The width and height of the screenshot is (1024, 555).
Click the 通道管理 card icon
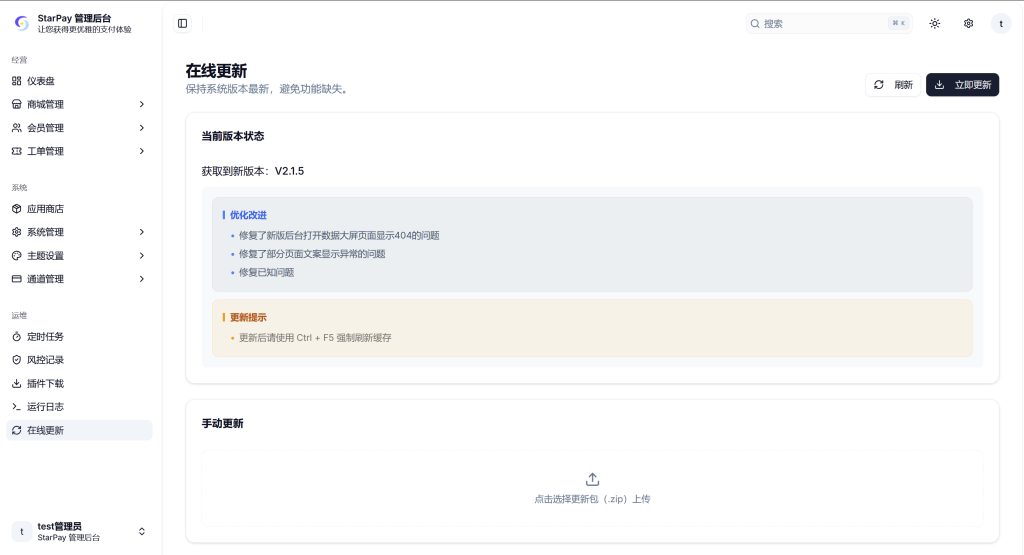[x=17, y=279]
